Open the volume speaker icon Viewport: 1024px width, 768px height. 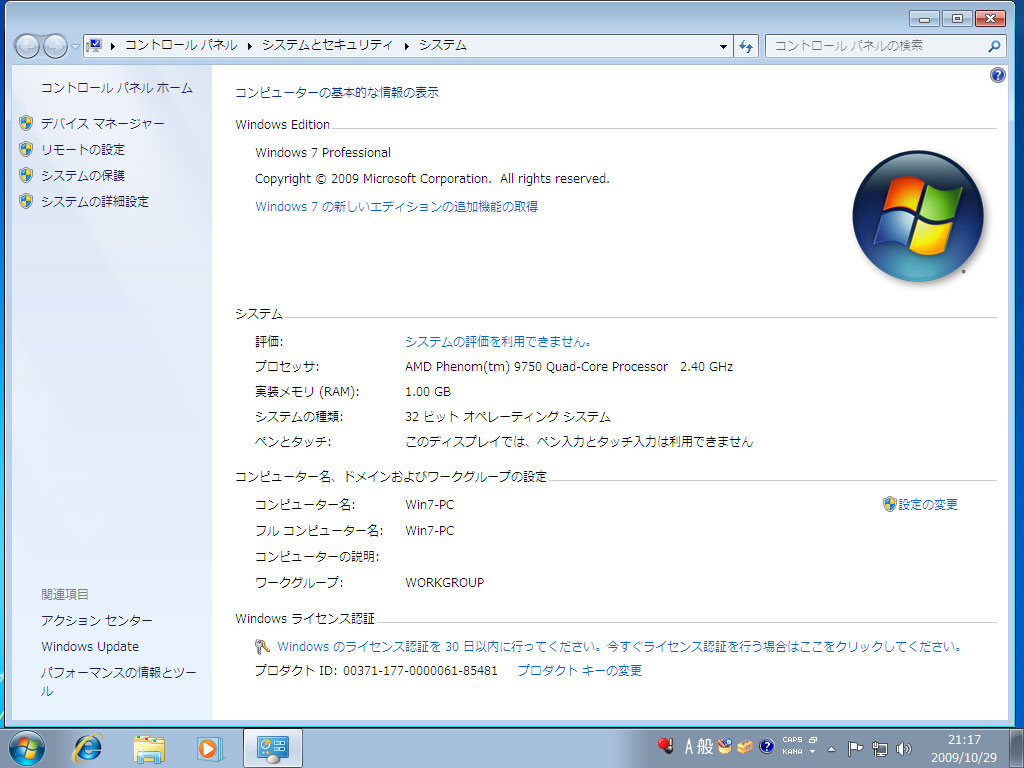pos(904,748)
